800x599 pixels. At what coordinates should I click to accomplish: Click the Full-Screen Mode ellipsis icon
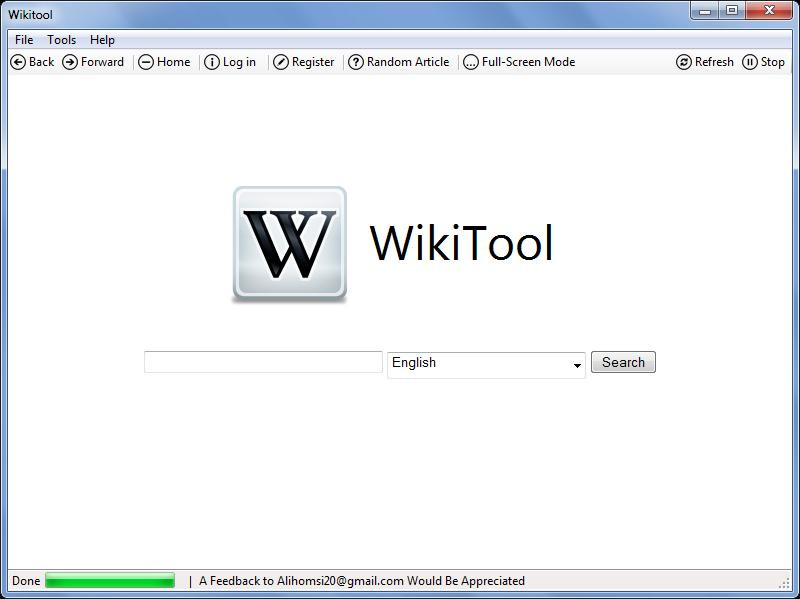(x=470, y=62)
